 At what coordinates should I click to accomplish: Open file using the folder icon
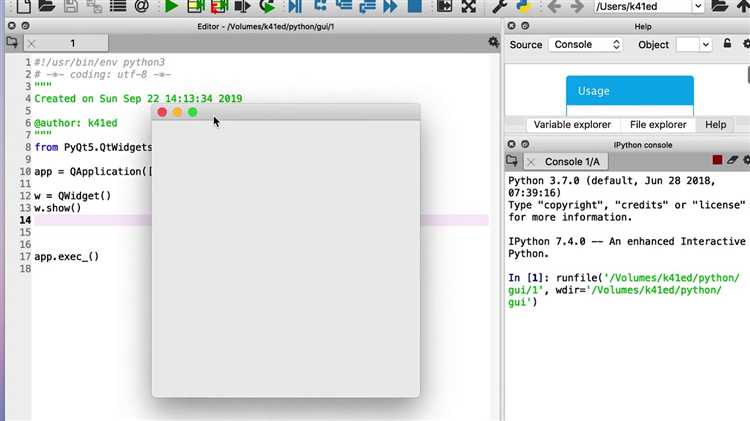tap(45, 6)
